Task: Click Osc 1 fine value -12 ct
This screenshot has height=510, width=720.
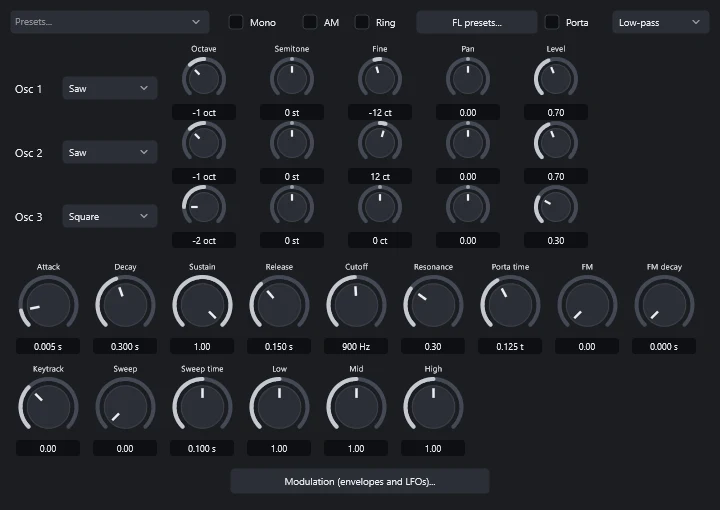Action: [380, 112]
